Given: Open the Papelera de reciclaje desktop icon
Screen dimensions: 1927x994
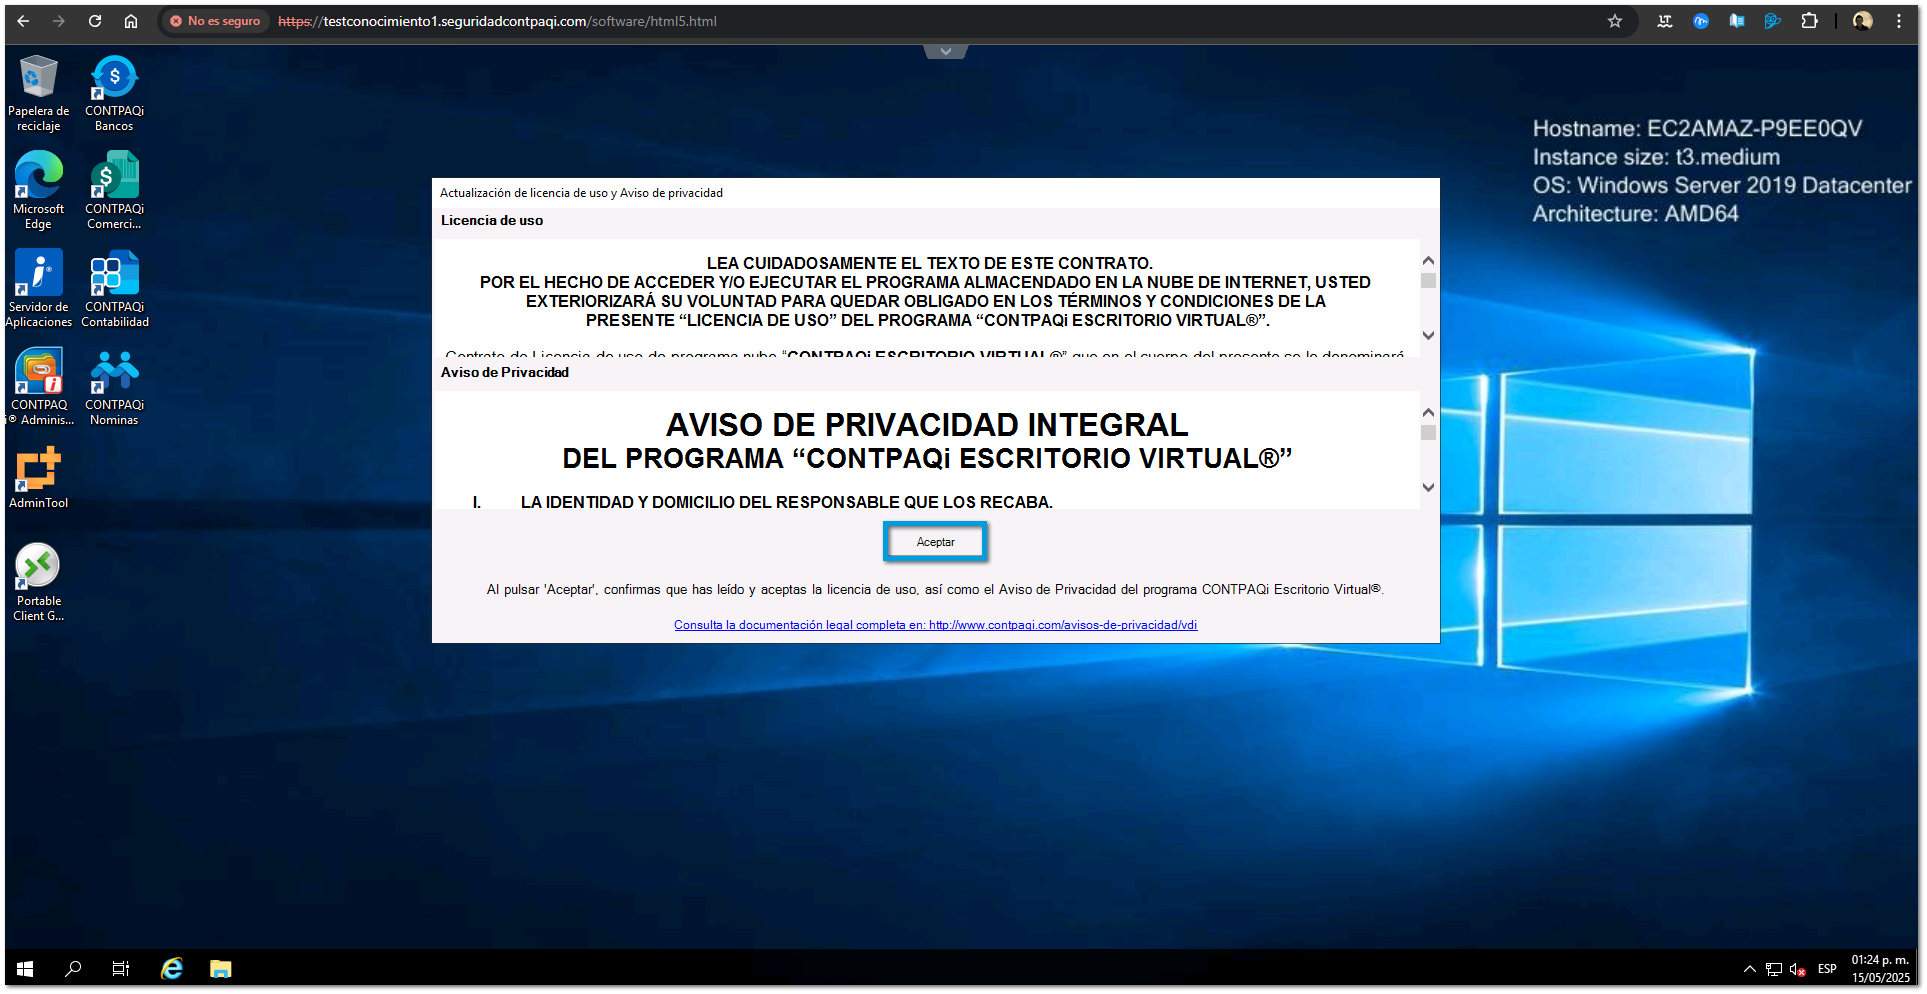Looking at the screenshot, I should click(x=38, y=93).
